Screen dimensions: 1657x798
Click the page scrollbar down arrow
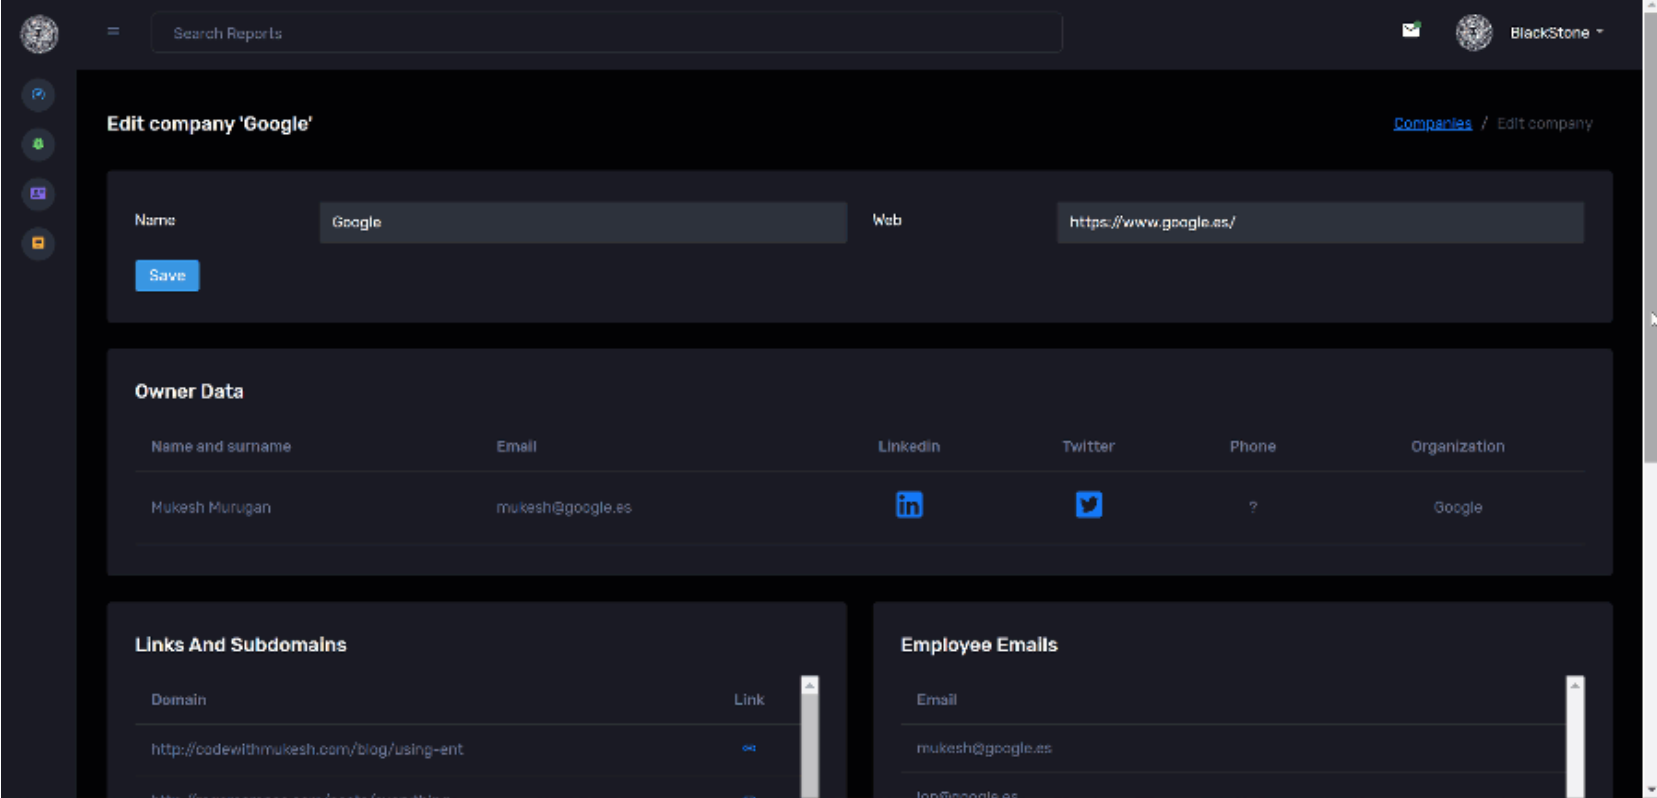pyautogui.click(x=1649, y=790)
